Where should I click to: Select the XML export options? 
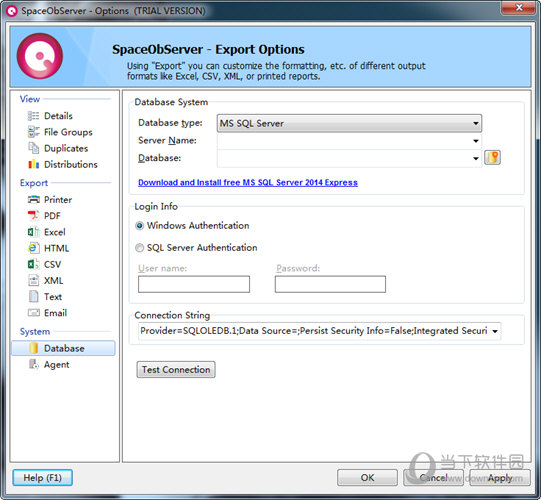[x=53, y=281]
